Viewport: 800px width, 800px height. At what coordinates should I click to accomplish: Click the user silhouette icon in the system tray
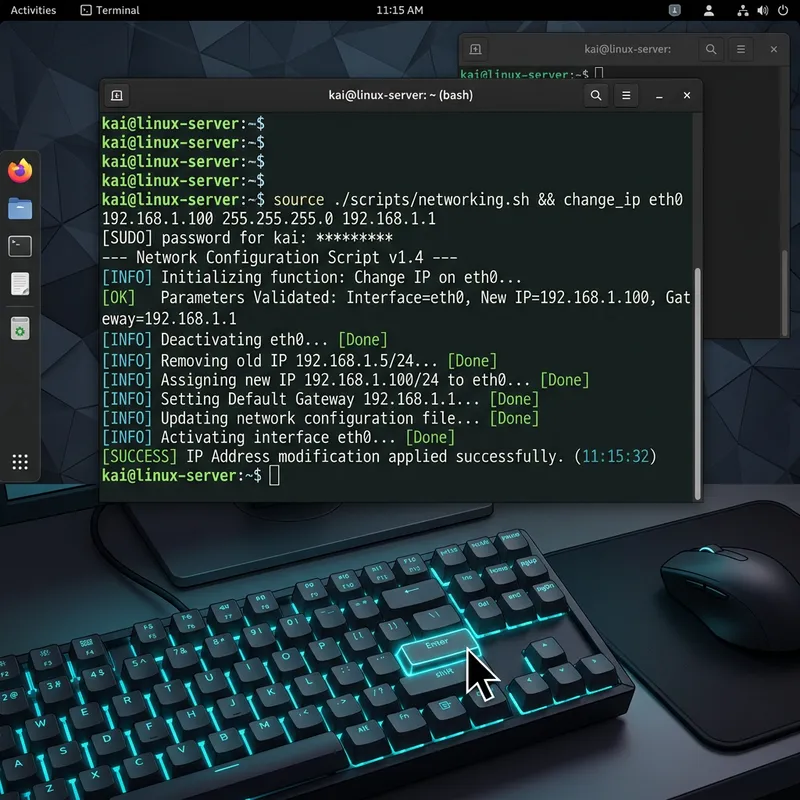click(x=710, y=10)
